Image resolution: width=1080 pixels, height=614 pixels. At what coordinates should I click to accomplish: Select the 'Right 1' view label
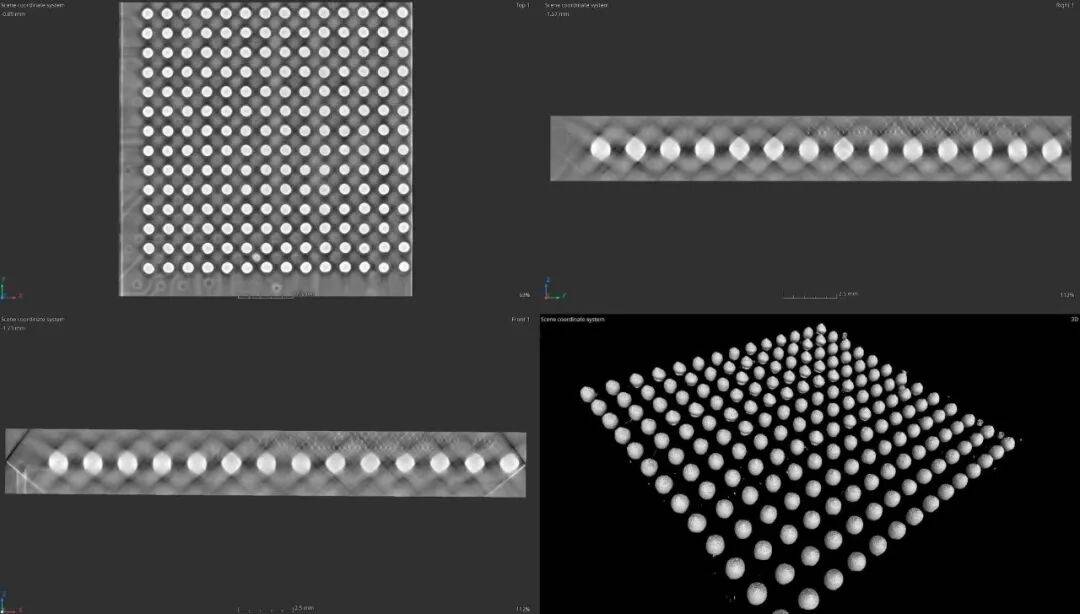tap(1063, 5)
